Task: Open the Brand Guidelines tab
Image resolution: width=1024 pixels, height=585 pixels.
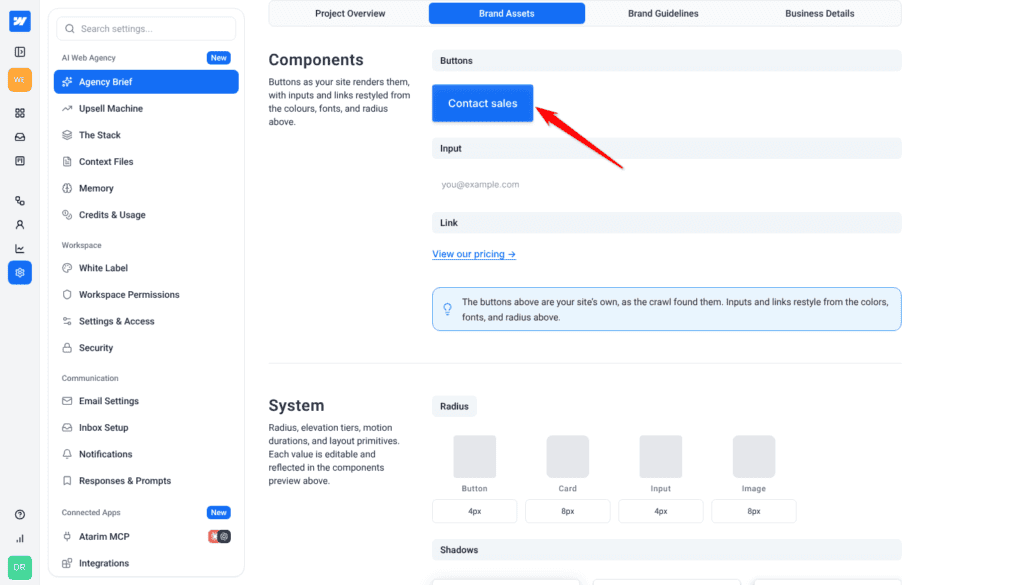Action: pos(663,13)
